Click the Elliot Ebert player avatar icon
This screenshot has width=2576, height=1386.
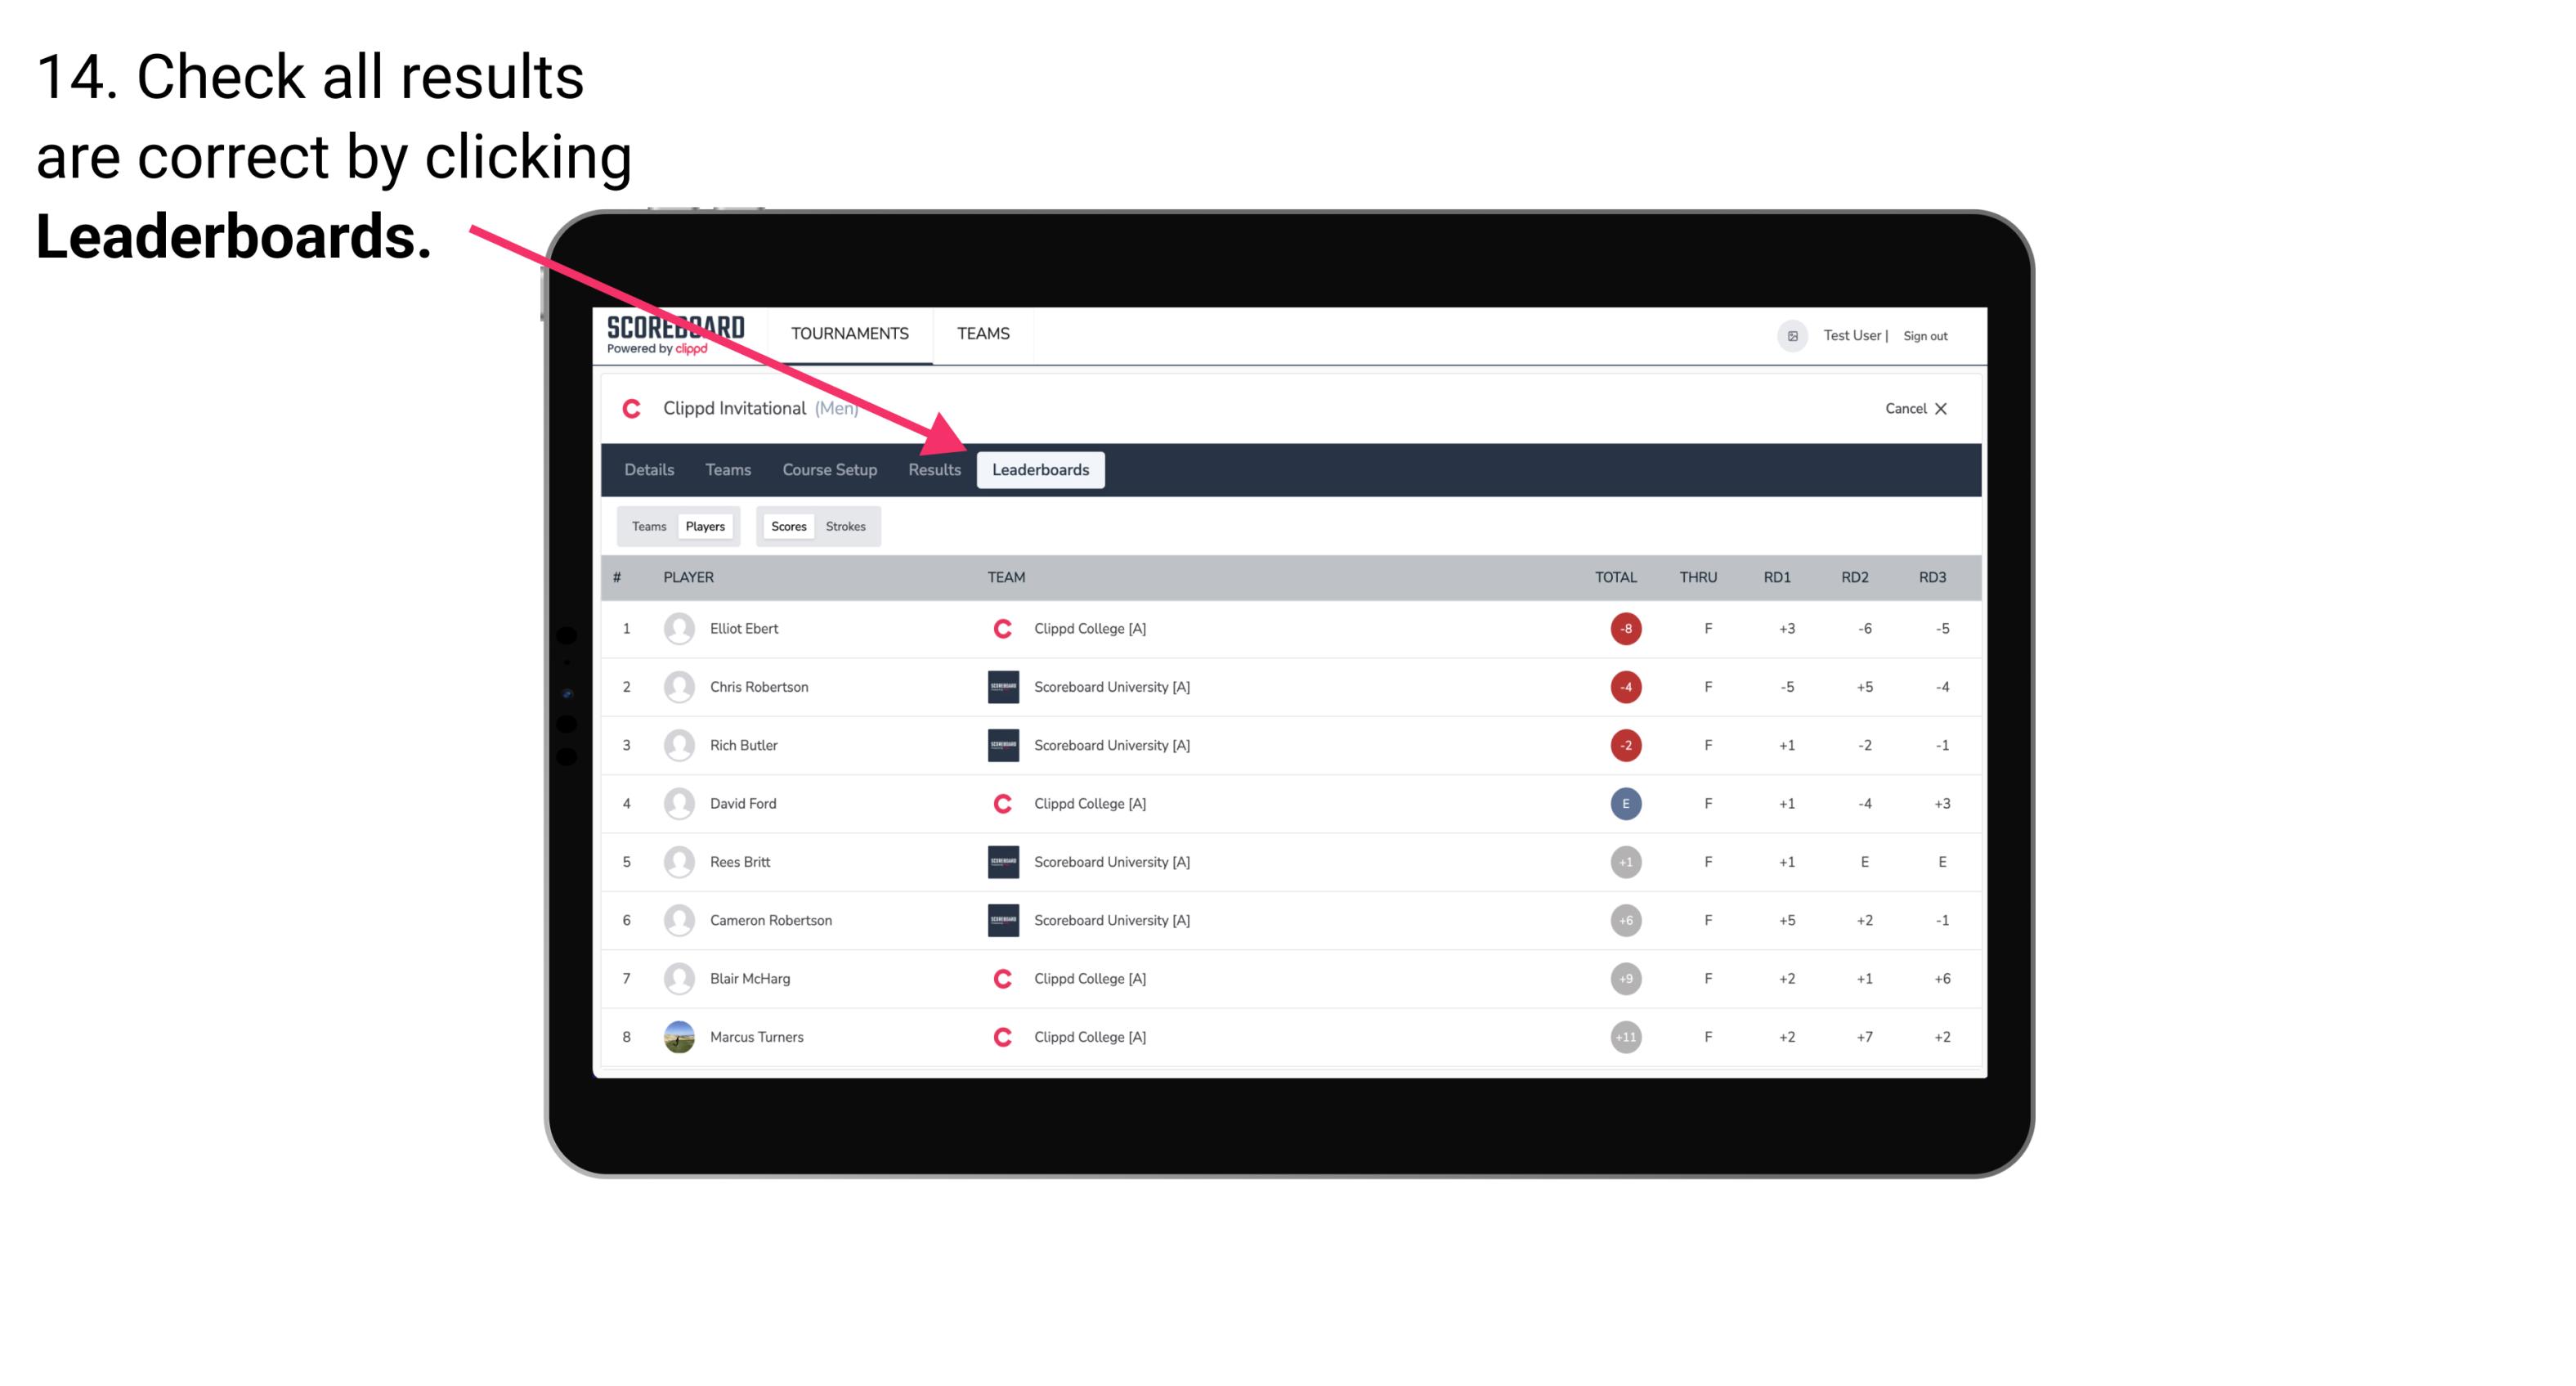click(675, 628)
